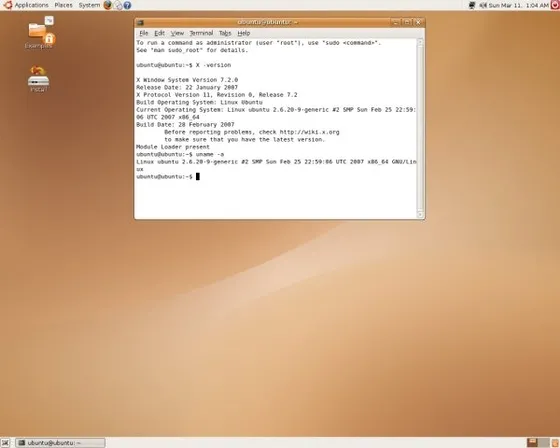
Task: Open the Trash icon in bottom panel
Action: click(555, 443)
